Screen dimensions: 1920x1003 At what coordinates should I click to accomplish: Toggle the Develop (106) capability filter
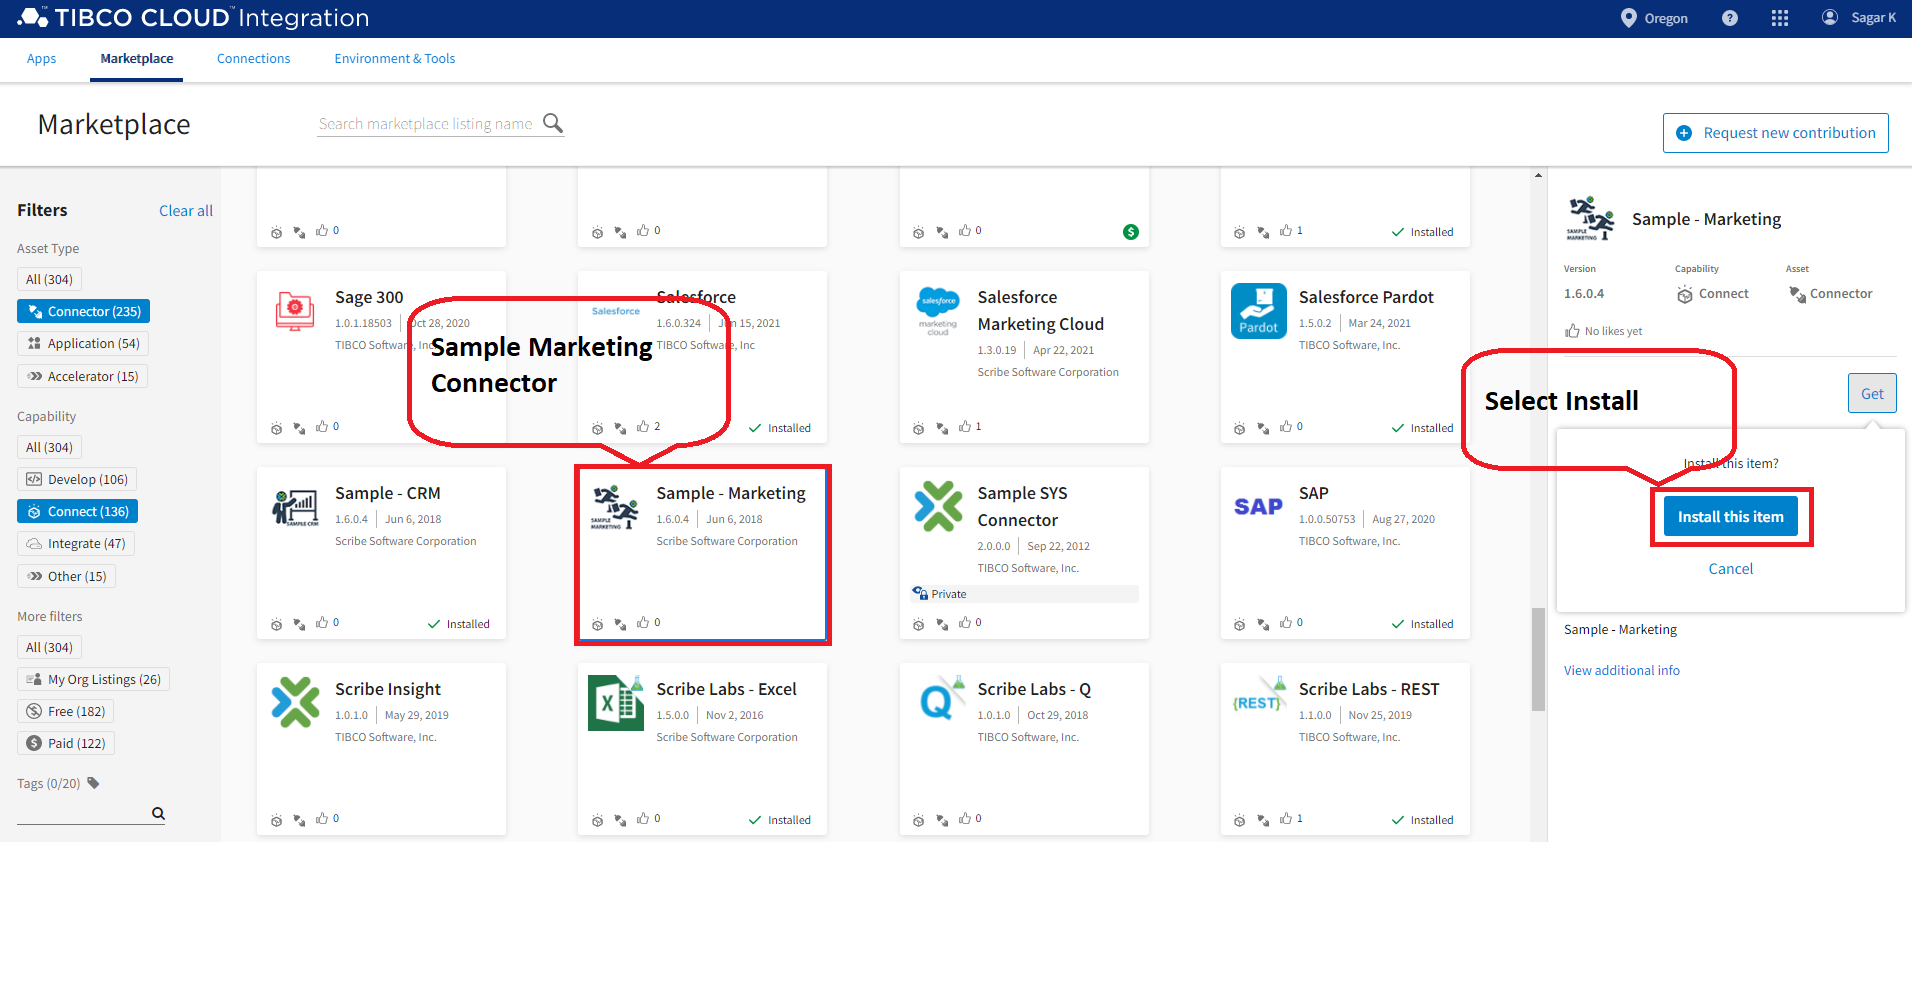tap(77, 479)
